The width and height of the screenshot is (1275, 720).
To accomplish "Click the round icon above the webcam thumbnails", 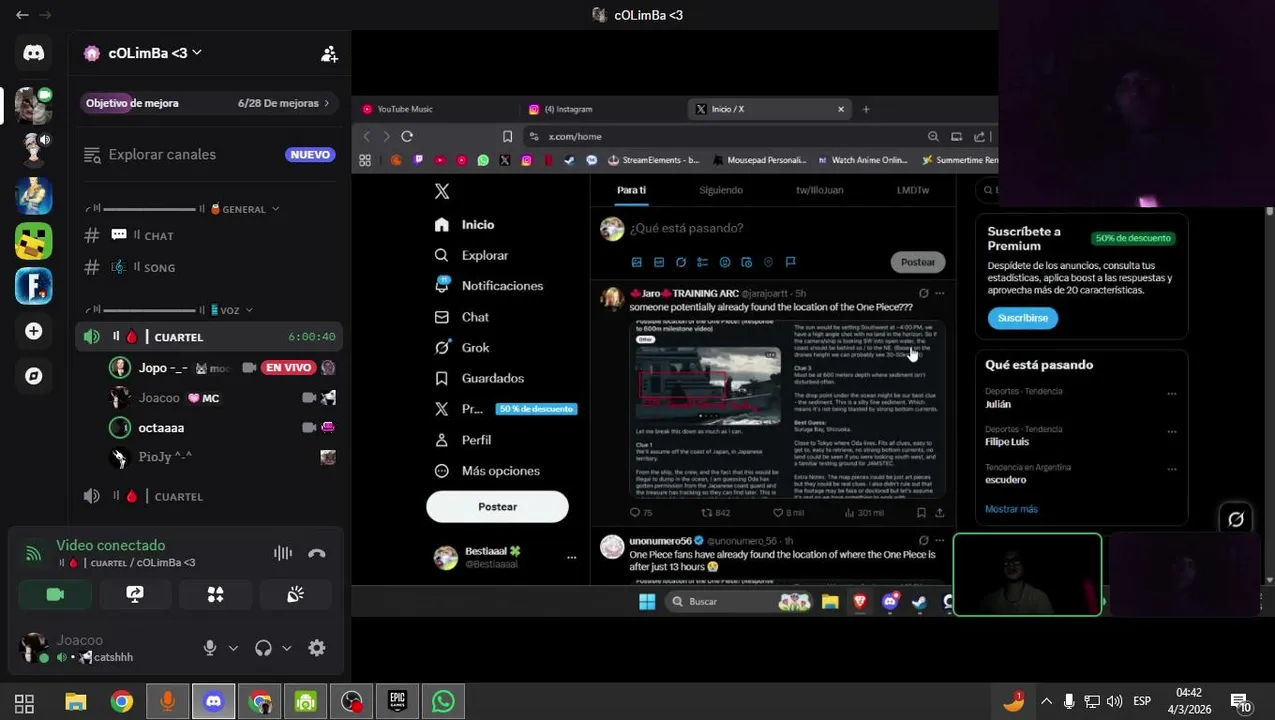I will (x=1236, y=519).
